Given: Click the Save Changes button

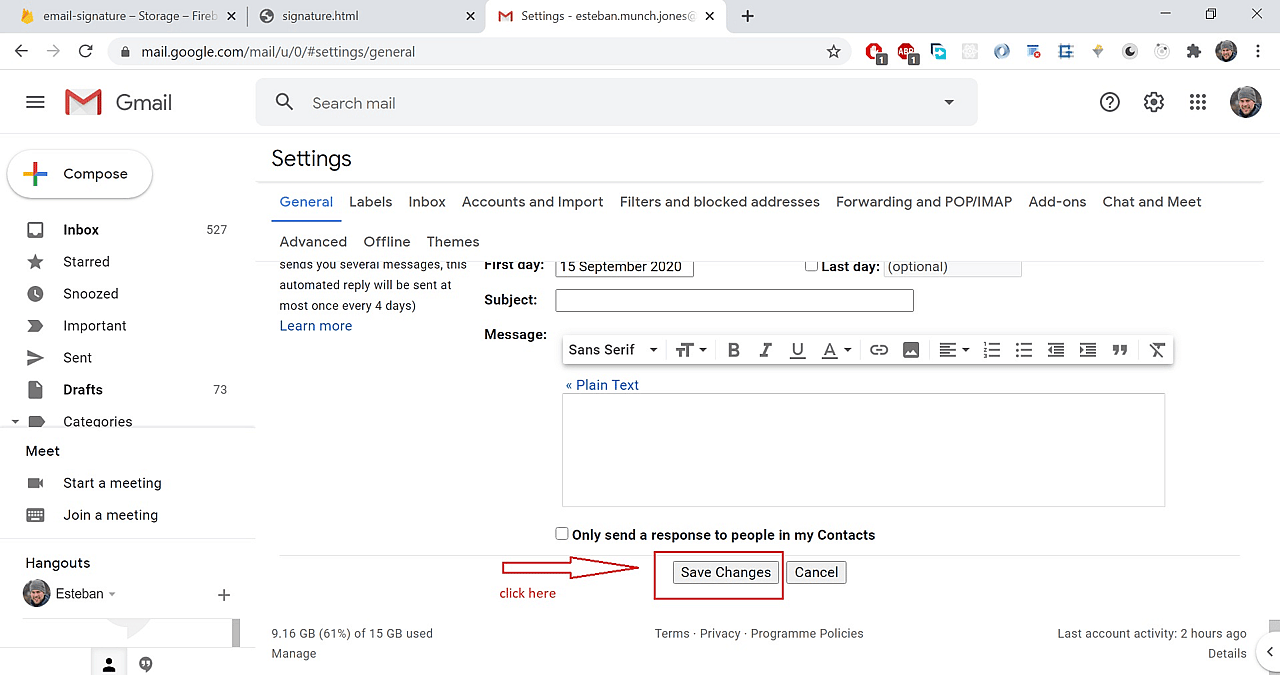Looking at the screenshot, I should pos(725,572).
